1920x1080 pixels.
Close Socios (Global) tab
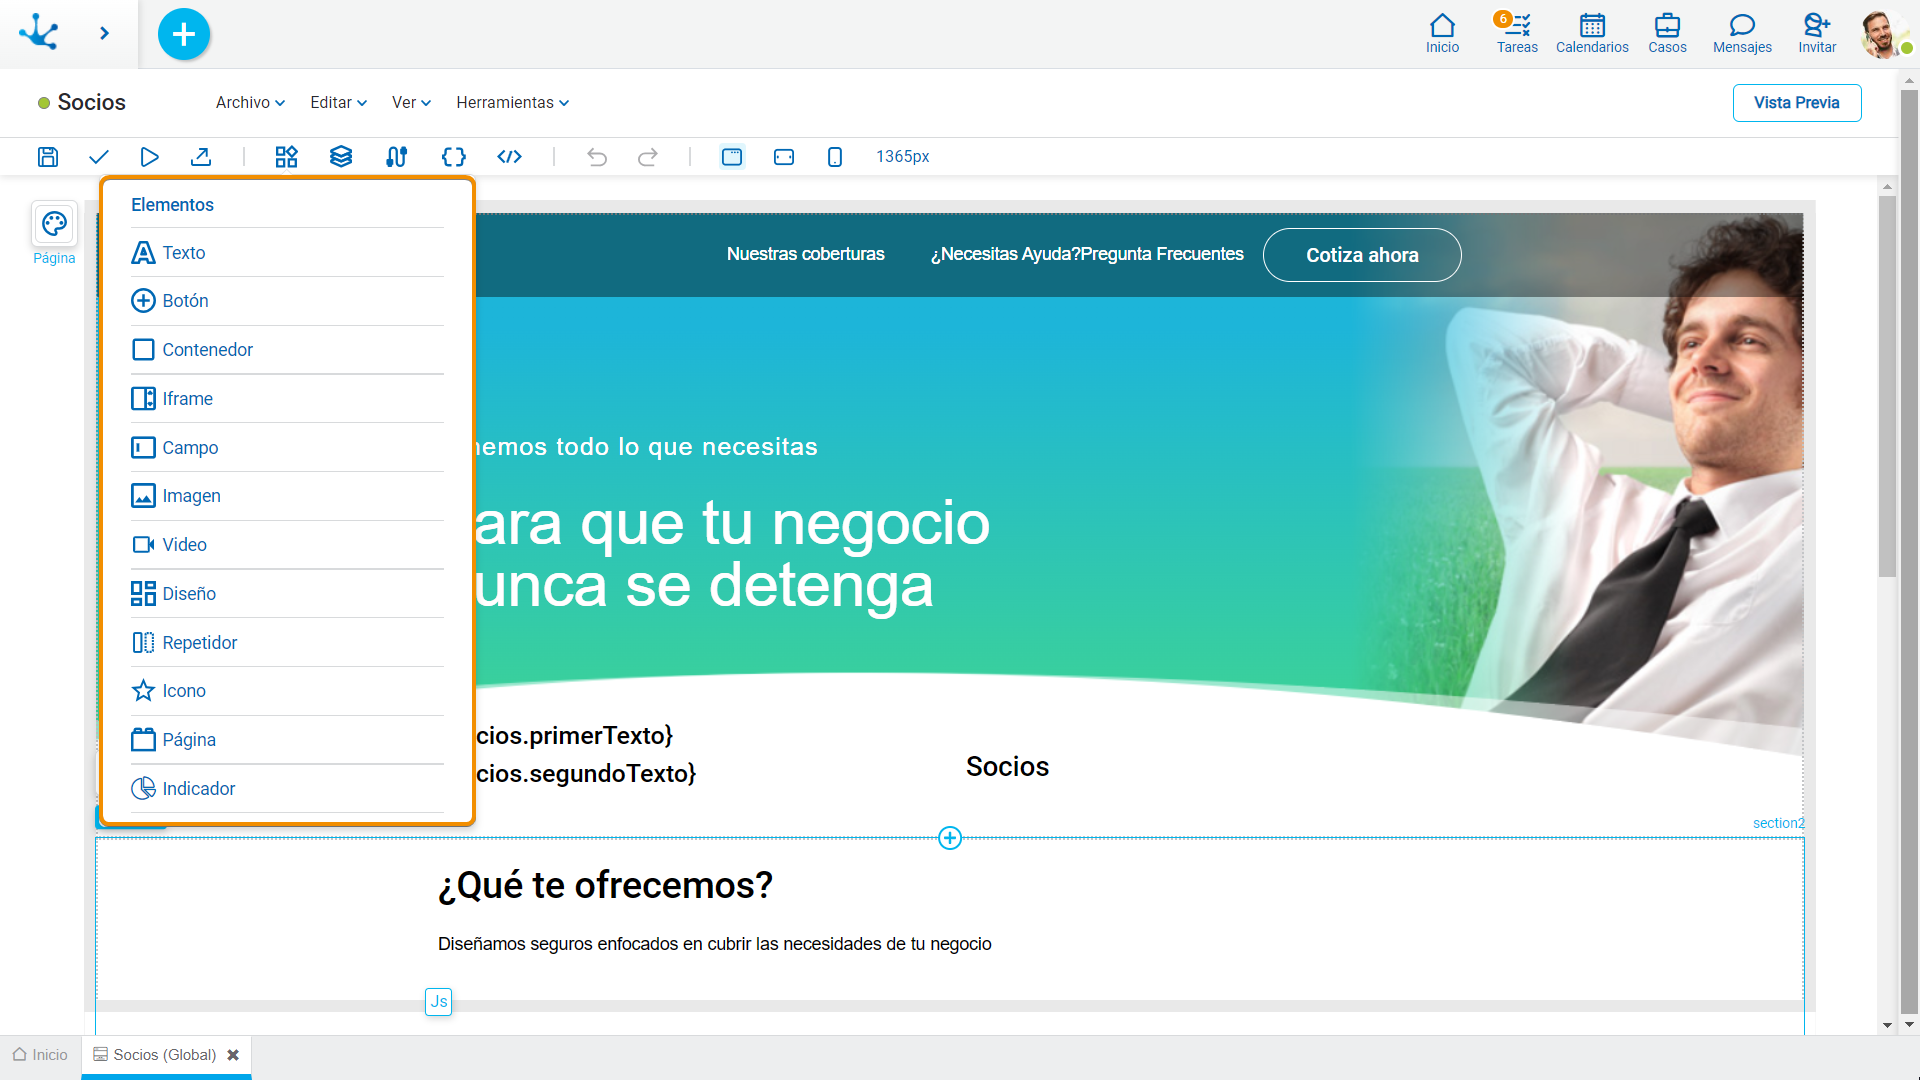point(233,1055)
